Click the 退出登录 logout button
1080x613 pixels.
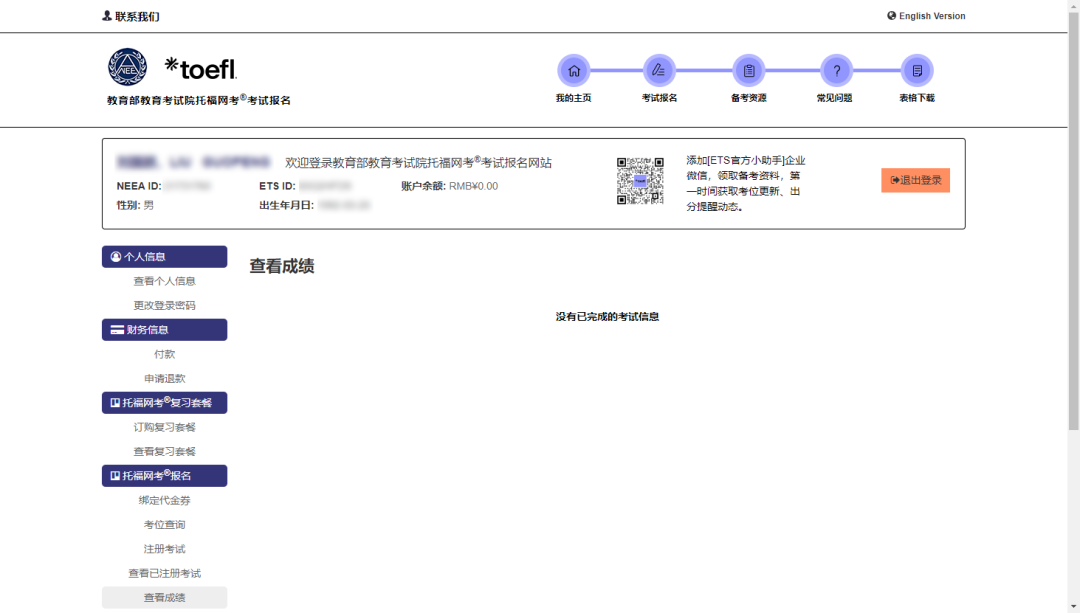click(916, 180)
